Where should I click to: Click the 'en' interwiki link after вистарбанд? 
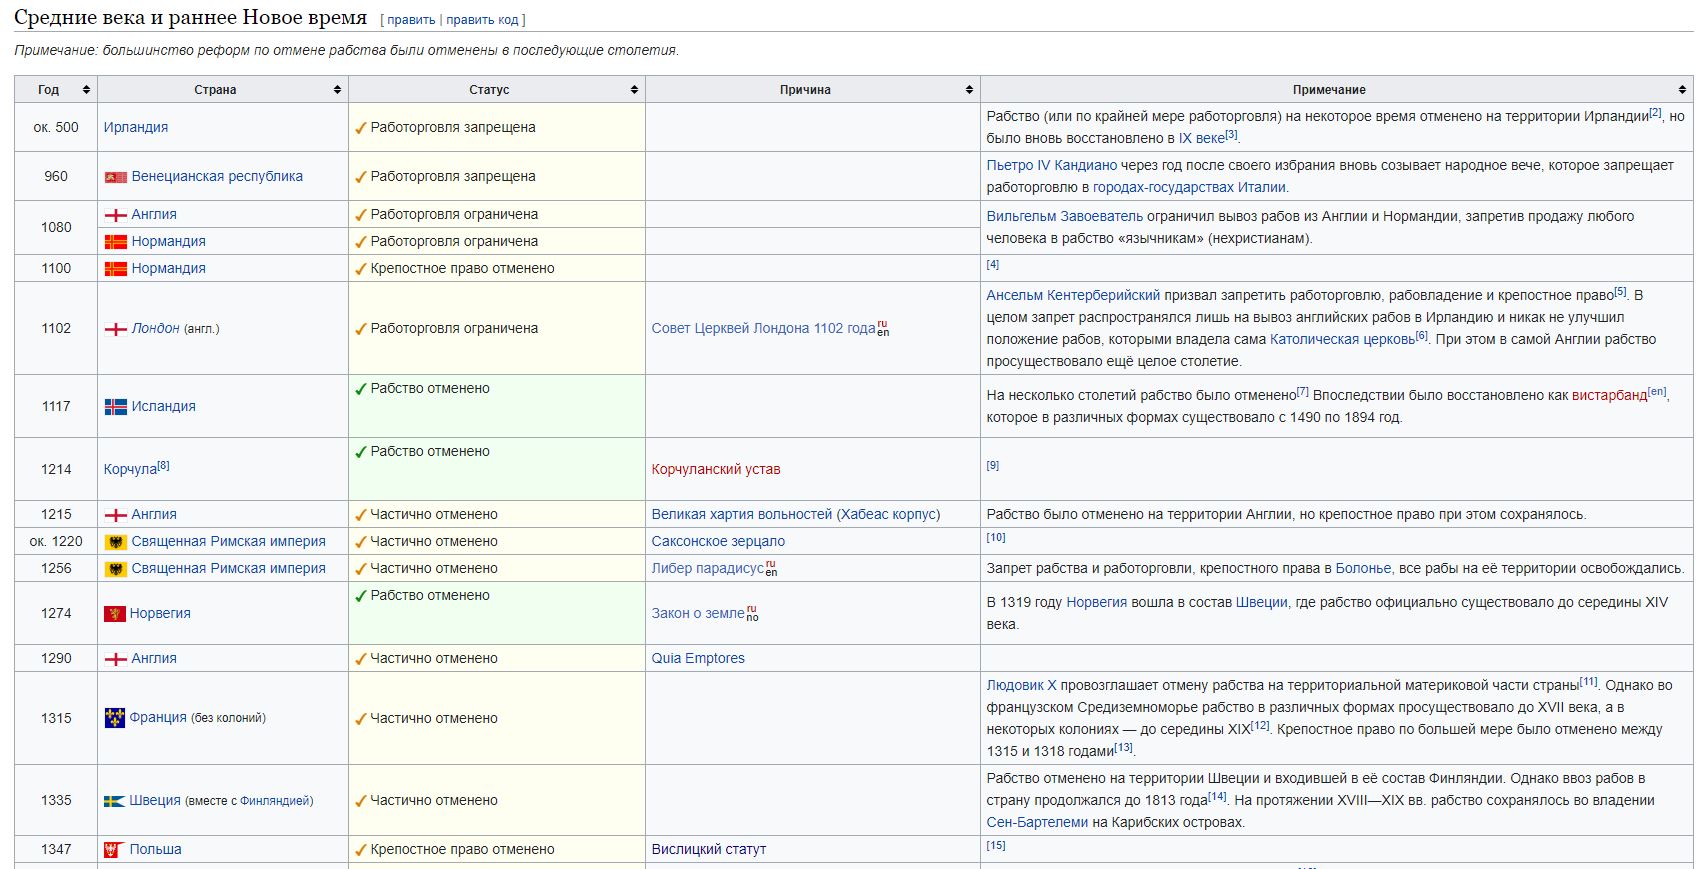tap(1657, 391)
